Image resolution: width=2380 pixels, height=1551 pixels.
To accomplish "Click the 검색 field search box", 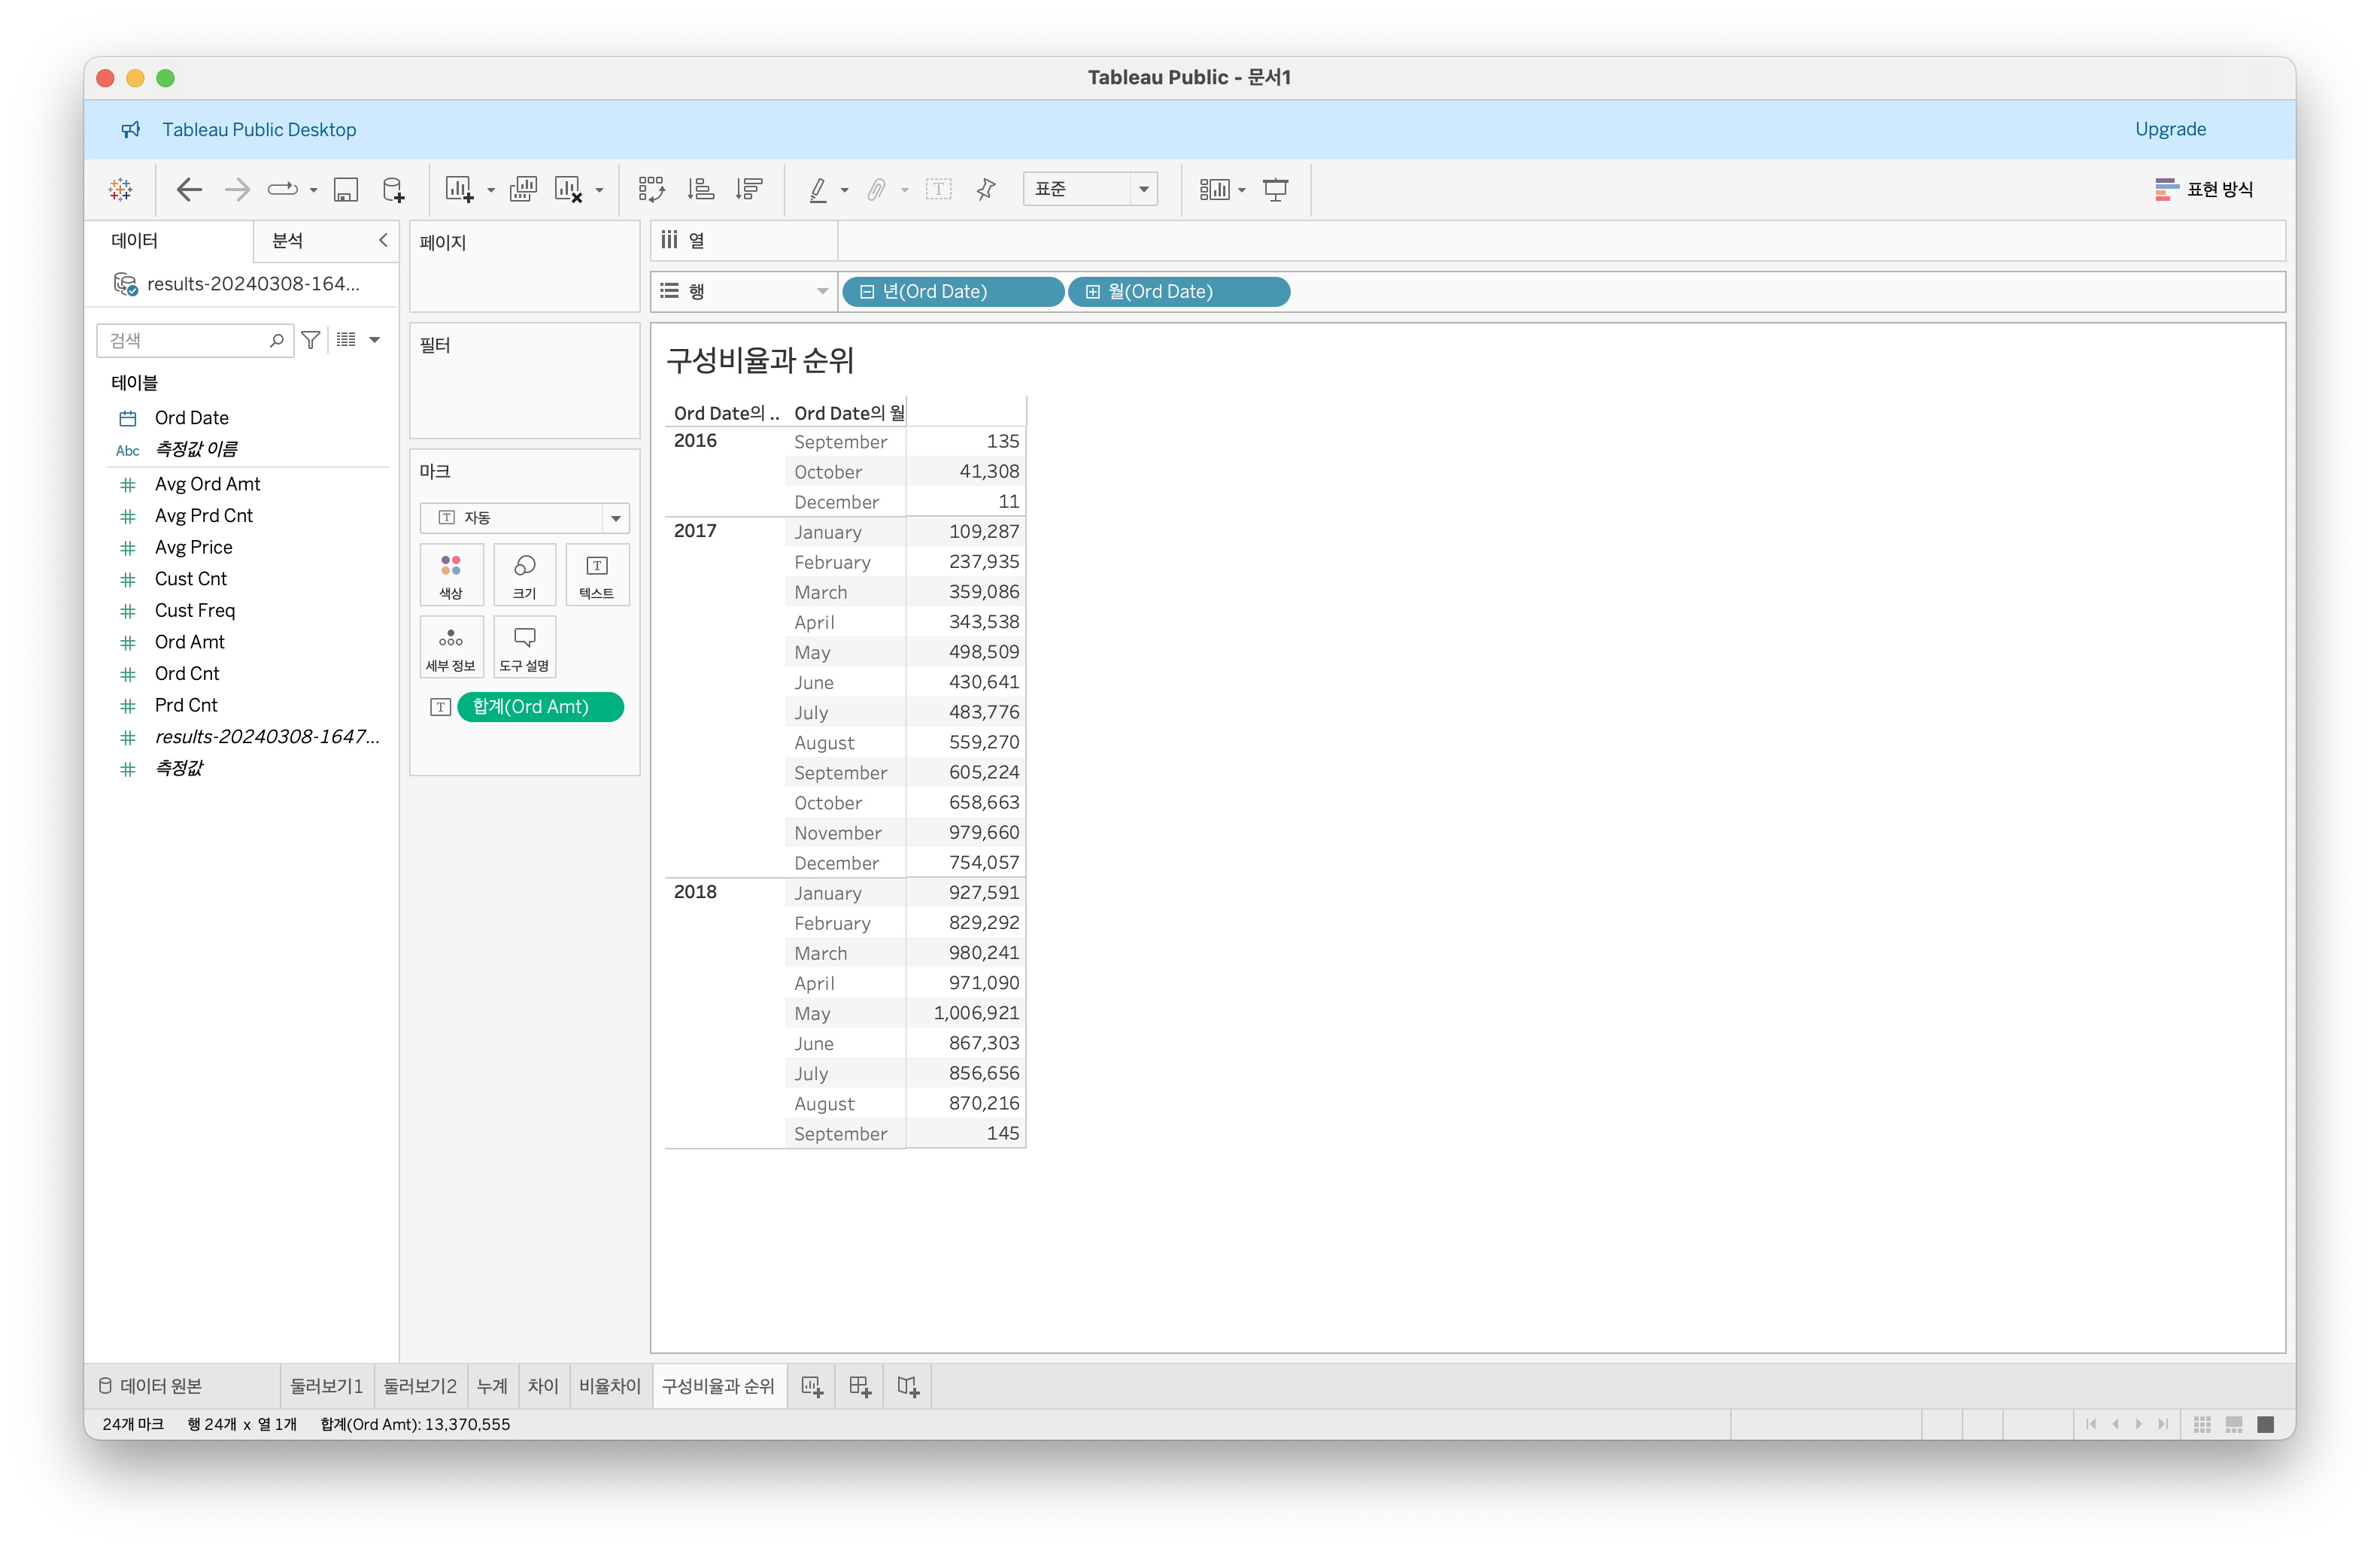I will point(185,340).
